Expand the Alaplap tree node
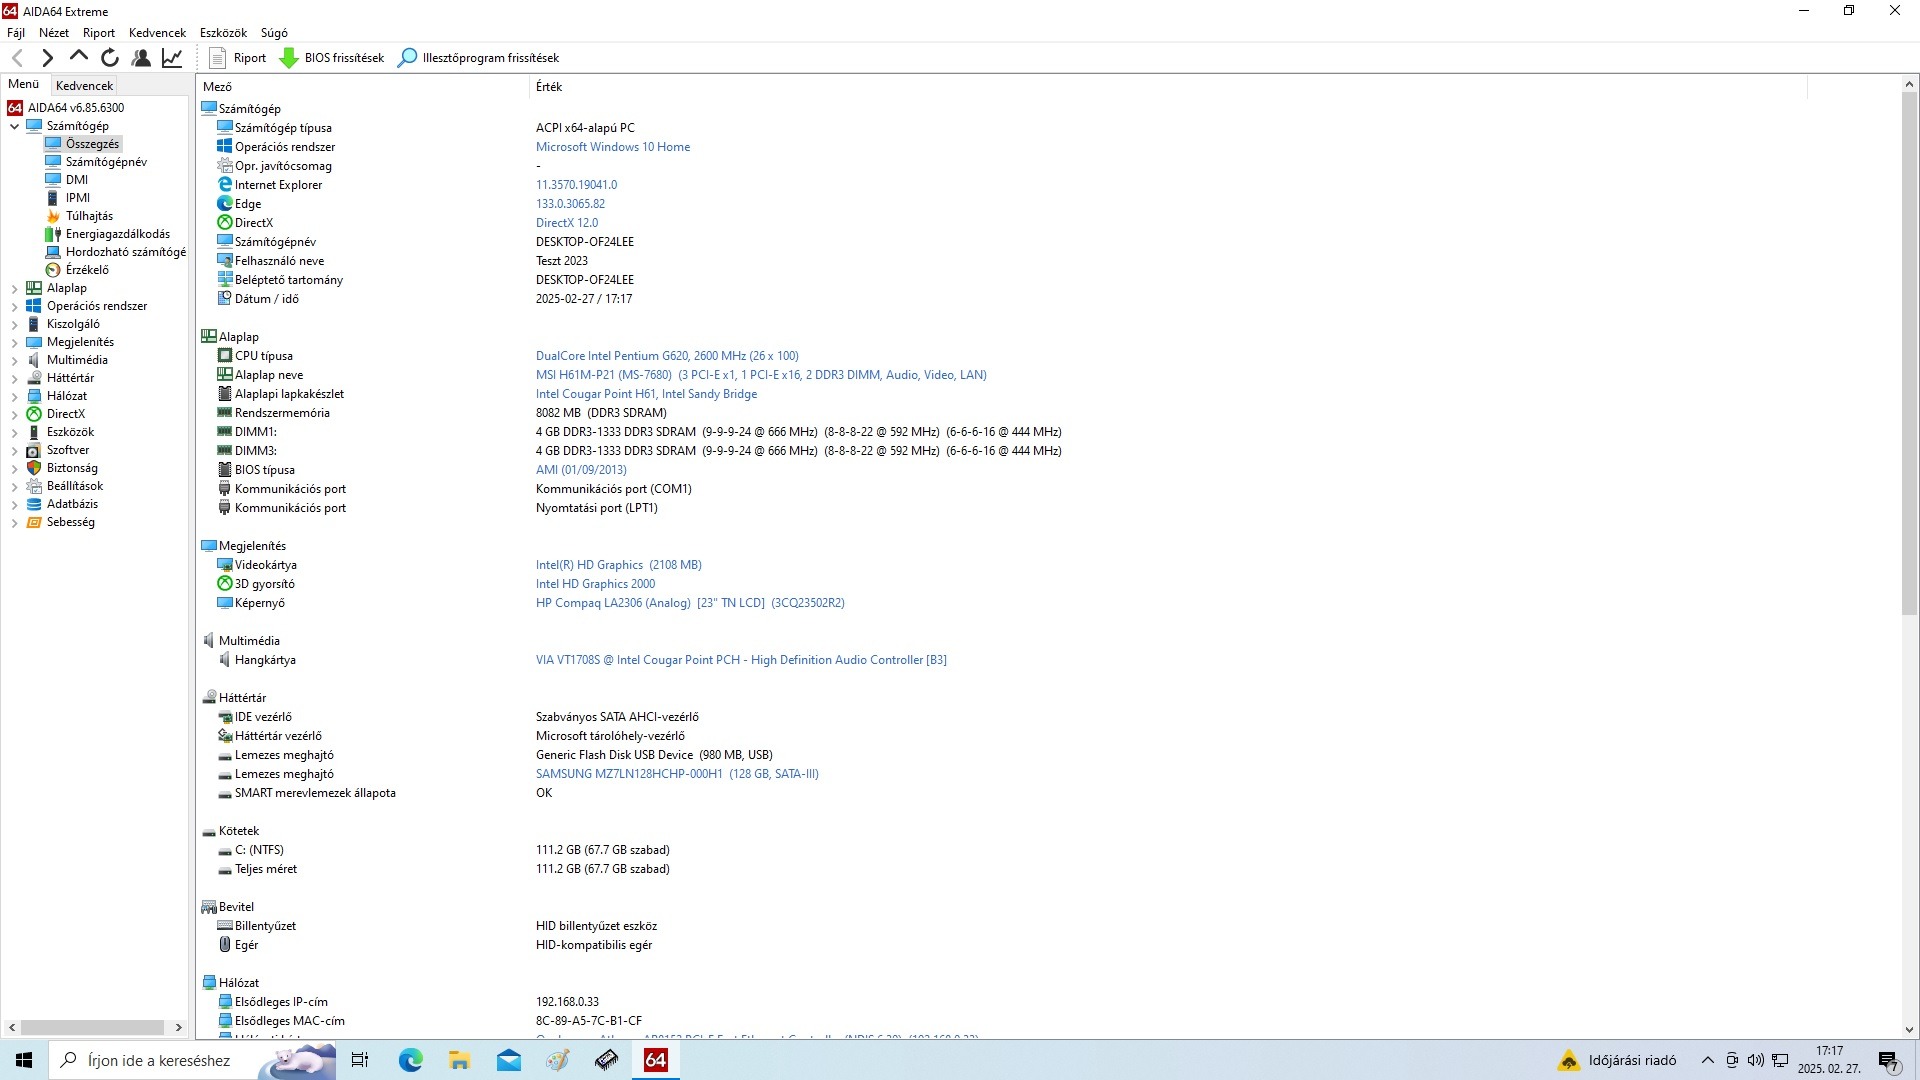Viewport: 1920px width, 1080px height. (15, 288)
